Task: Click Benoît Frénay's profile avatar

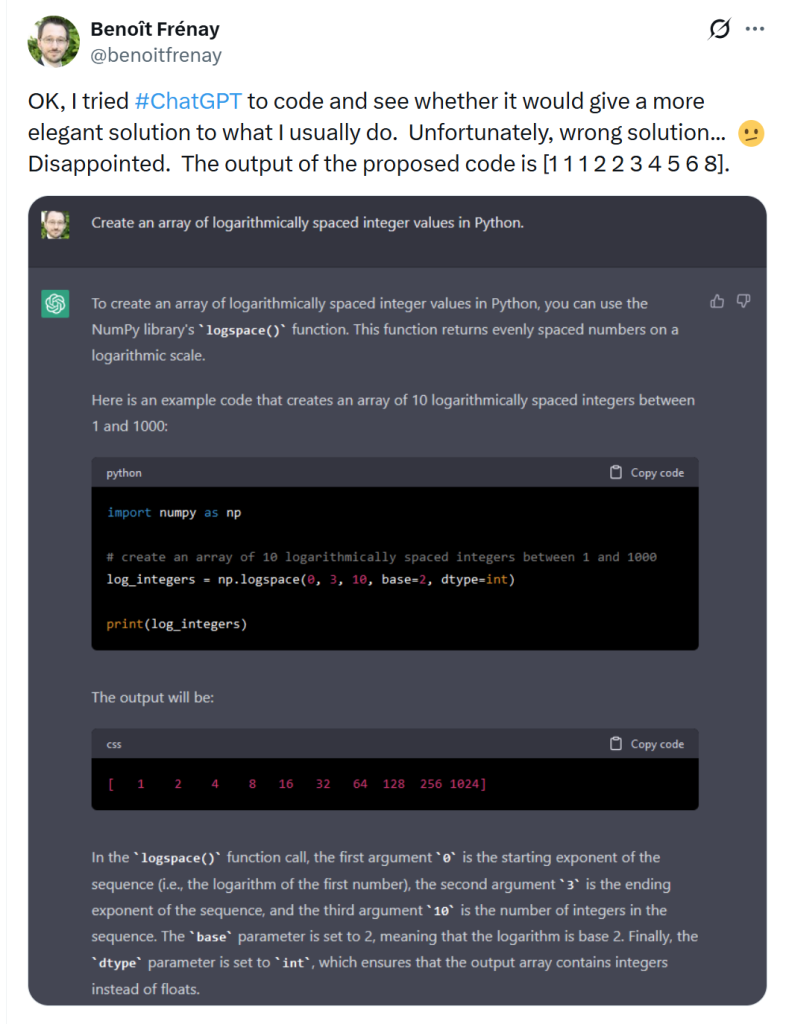Action: point(54,41)
